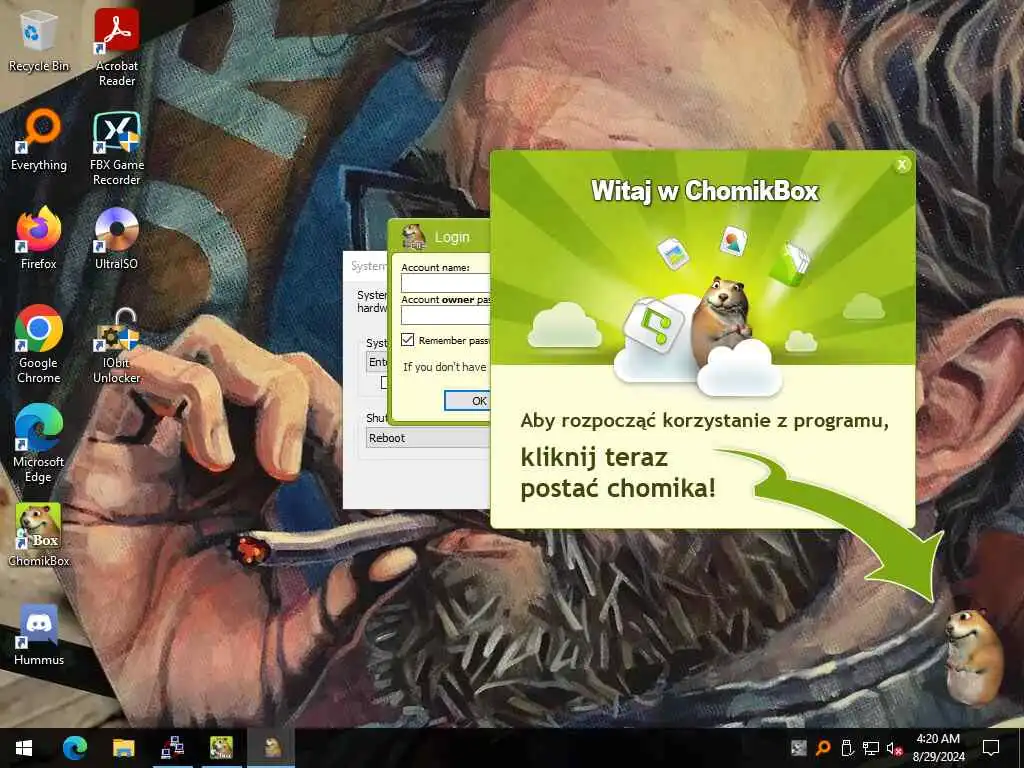Screen dimensions: 1024x768
Task: Open the notification center icon
Action: click(991, 748)
